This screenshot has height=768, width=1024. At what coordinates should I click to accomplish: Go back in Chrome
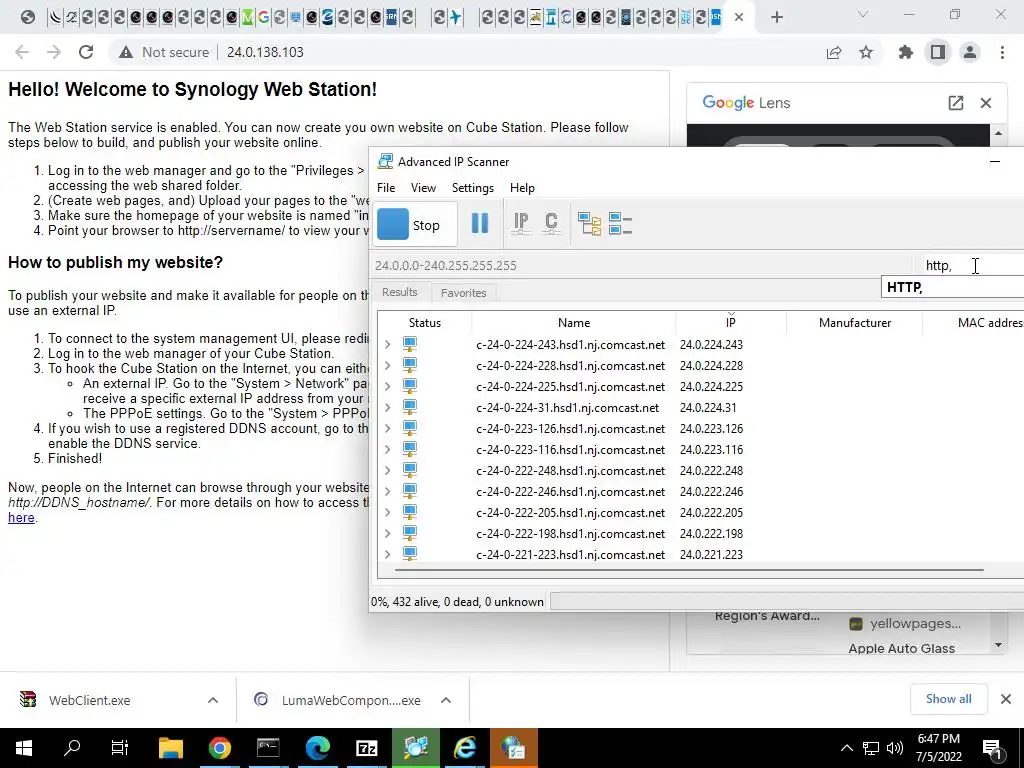(x=22, y=52)
